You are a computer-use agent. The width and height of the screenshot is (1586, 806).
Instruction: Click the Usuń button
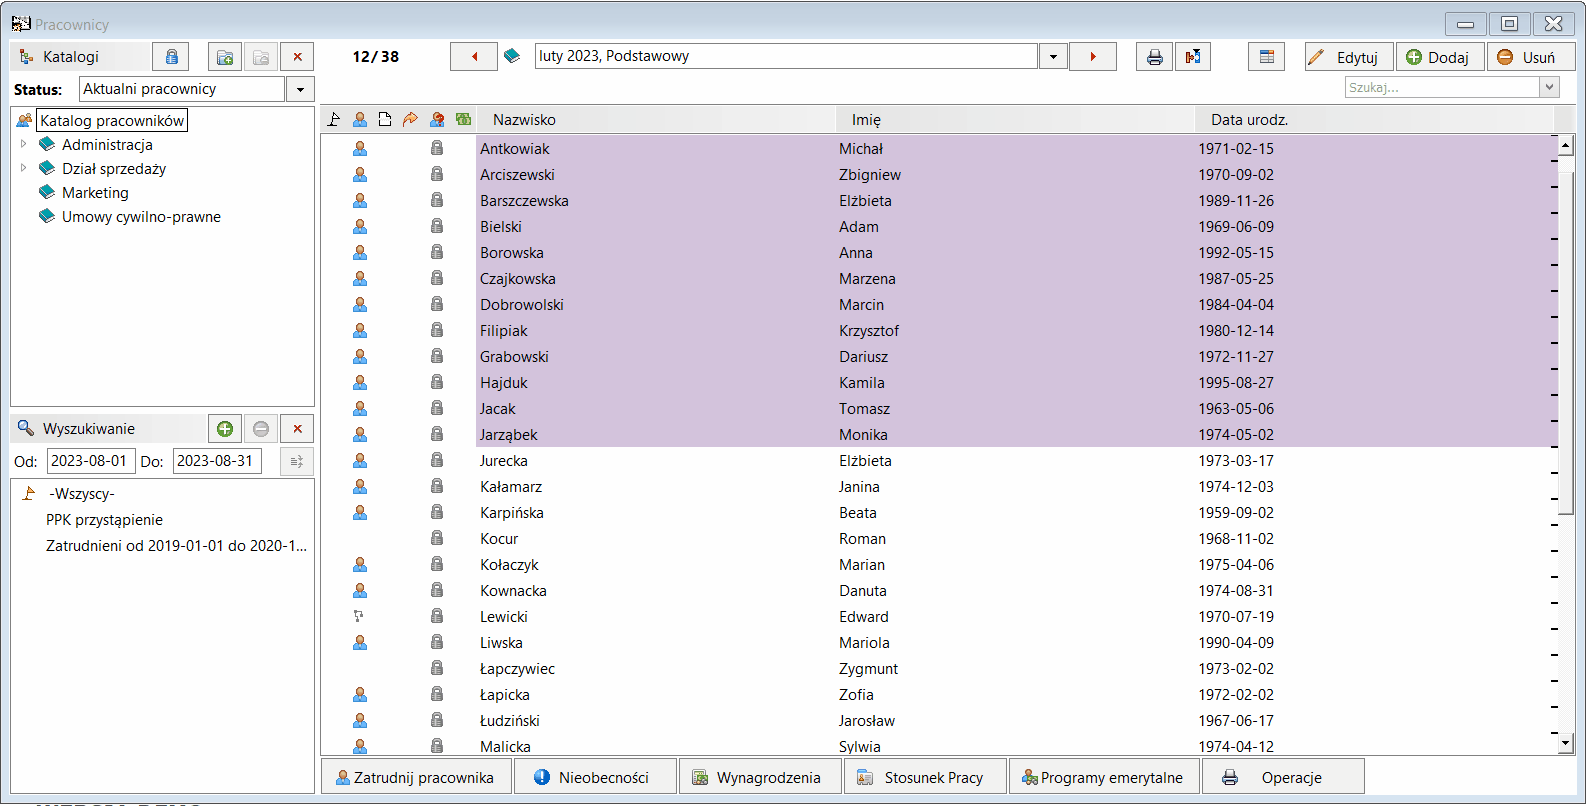(1531, 57)
